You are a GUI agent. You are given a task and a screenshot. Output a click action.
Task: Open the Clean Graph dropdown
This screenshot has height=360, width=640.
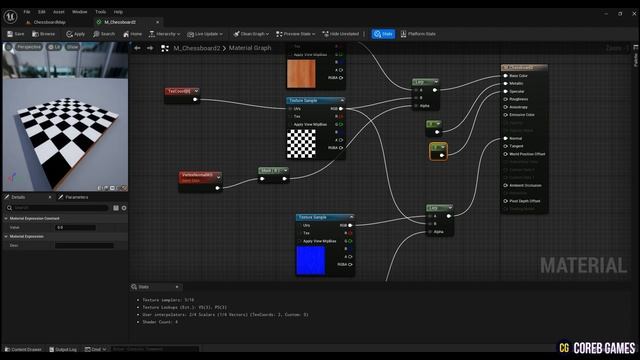click(x=251, y=34)
